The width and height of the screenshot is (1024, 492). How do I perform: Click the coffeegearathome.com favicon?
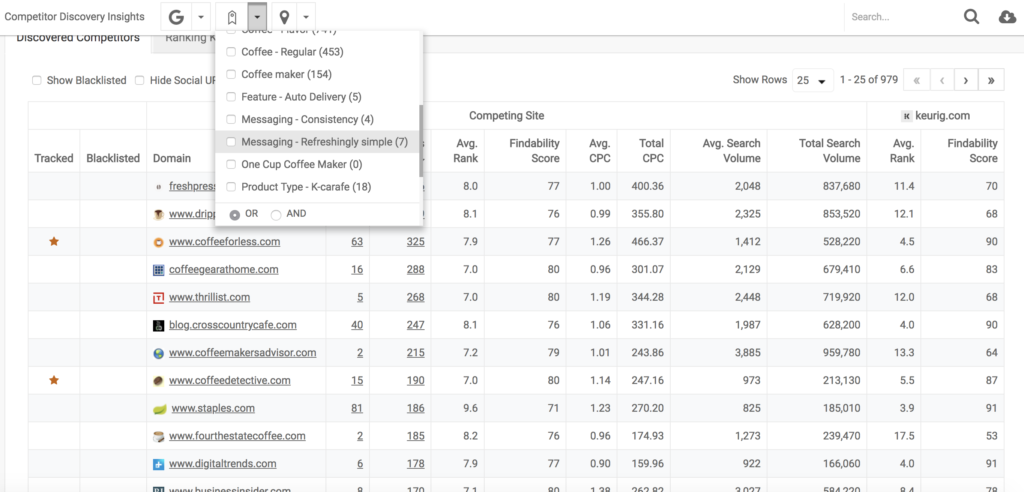[x=158, y=269]
